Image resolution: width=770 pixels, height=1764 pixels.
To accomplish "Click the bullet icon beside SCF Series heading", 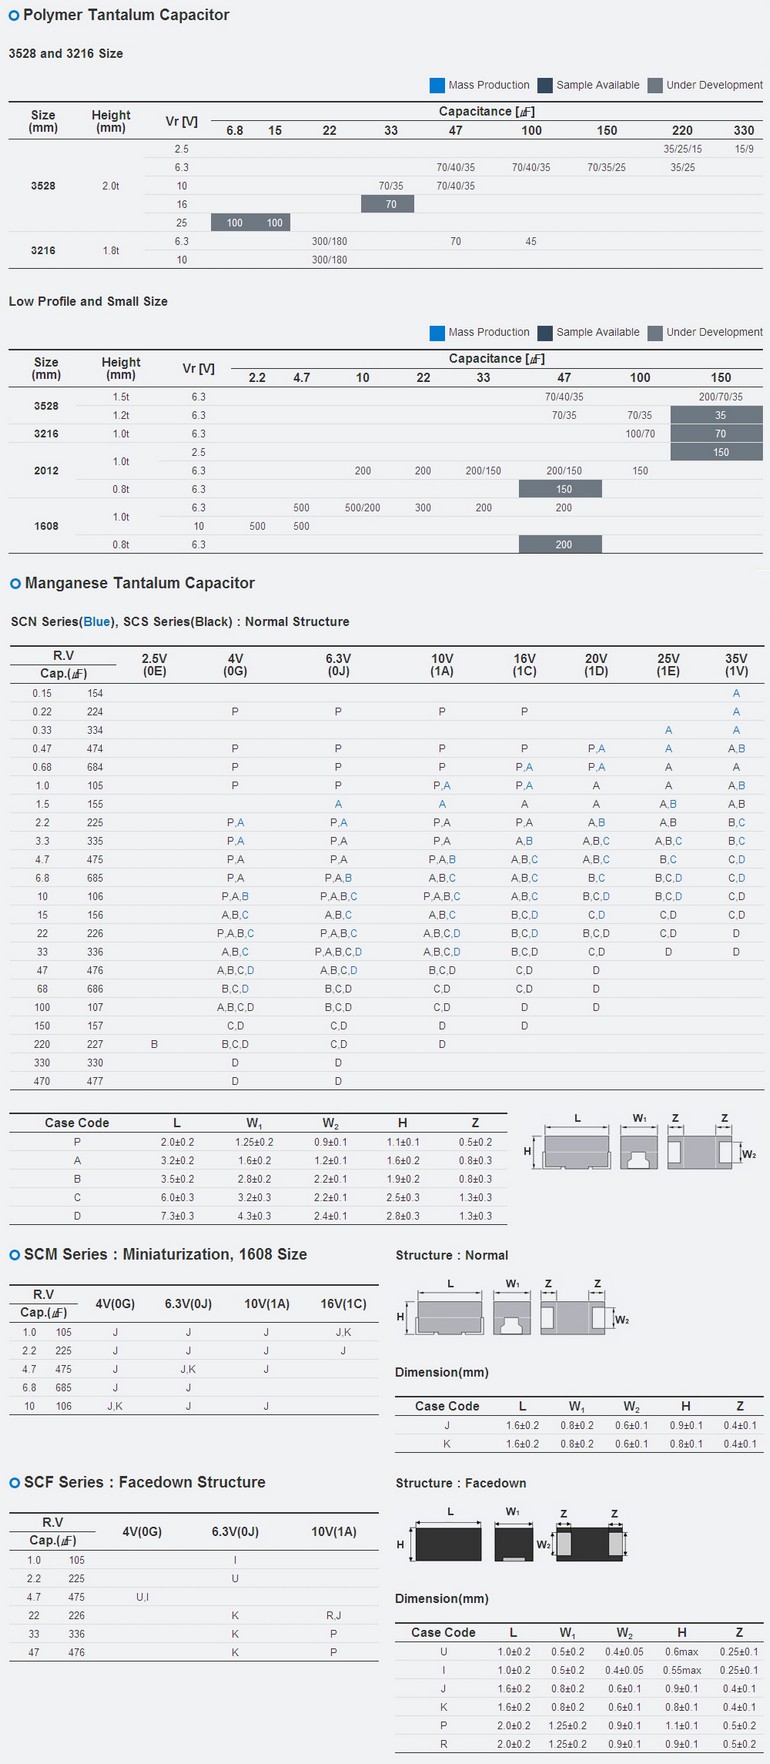I will tap(15, 1483).
